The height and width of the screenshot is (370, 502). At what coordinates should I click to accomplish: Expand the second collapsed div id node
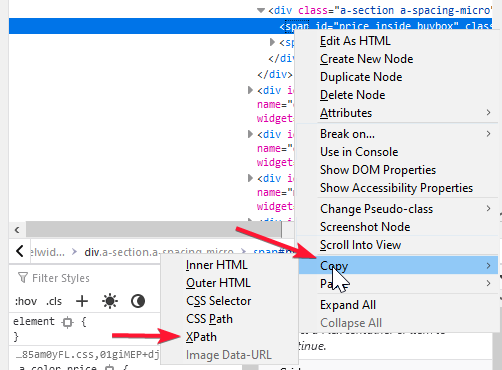click(250, 134)
